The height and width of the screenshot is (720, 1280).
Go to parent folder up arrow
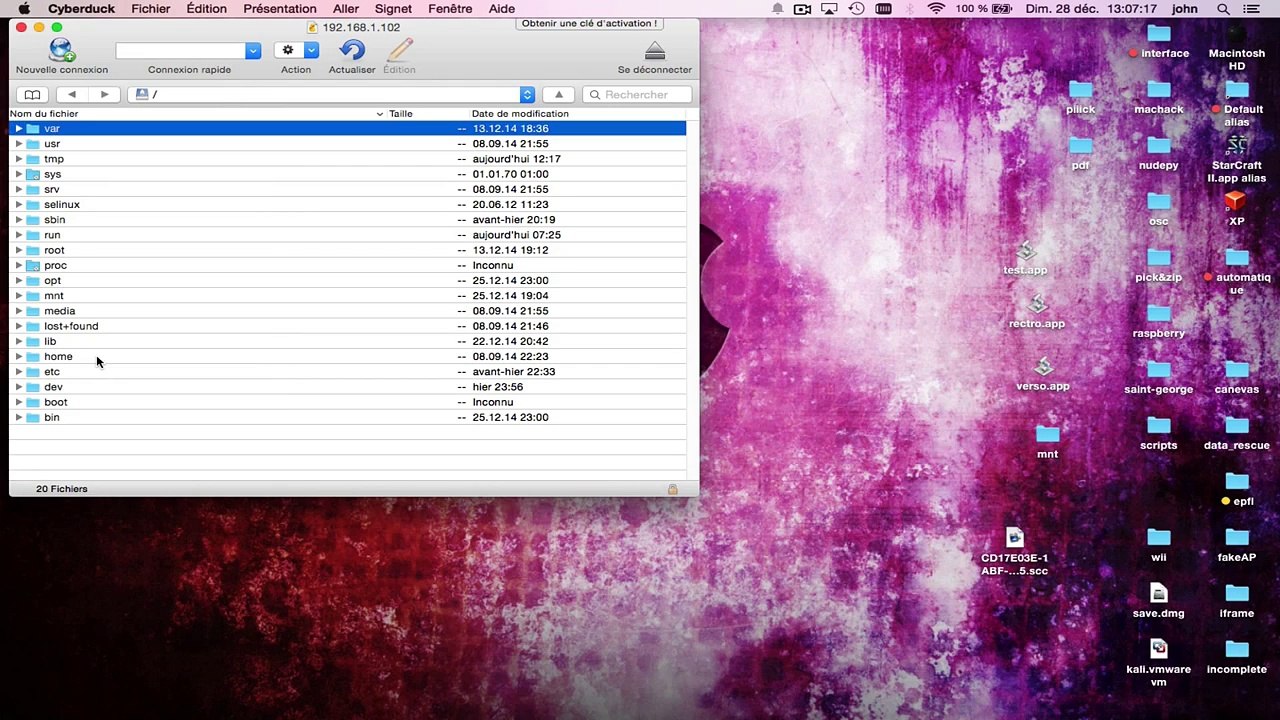point(559,94)
